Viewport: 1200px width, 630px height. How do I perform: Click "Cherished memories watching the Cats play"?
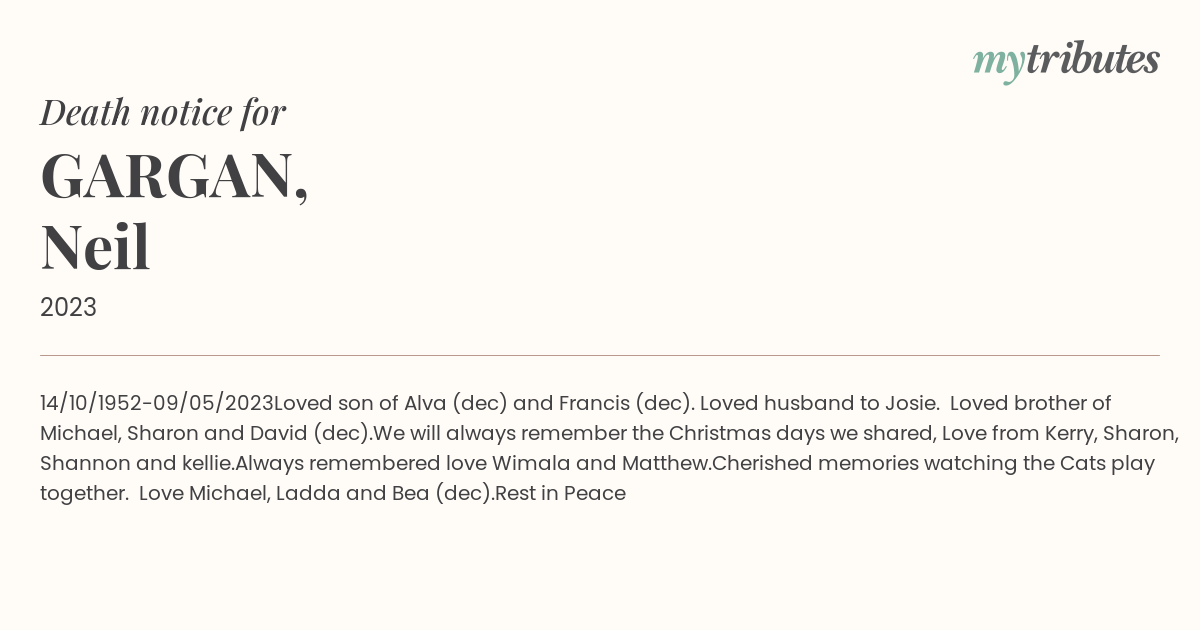coord(933,463)
